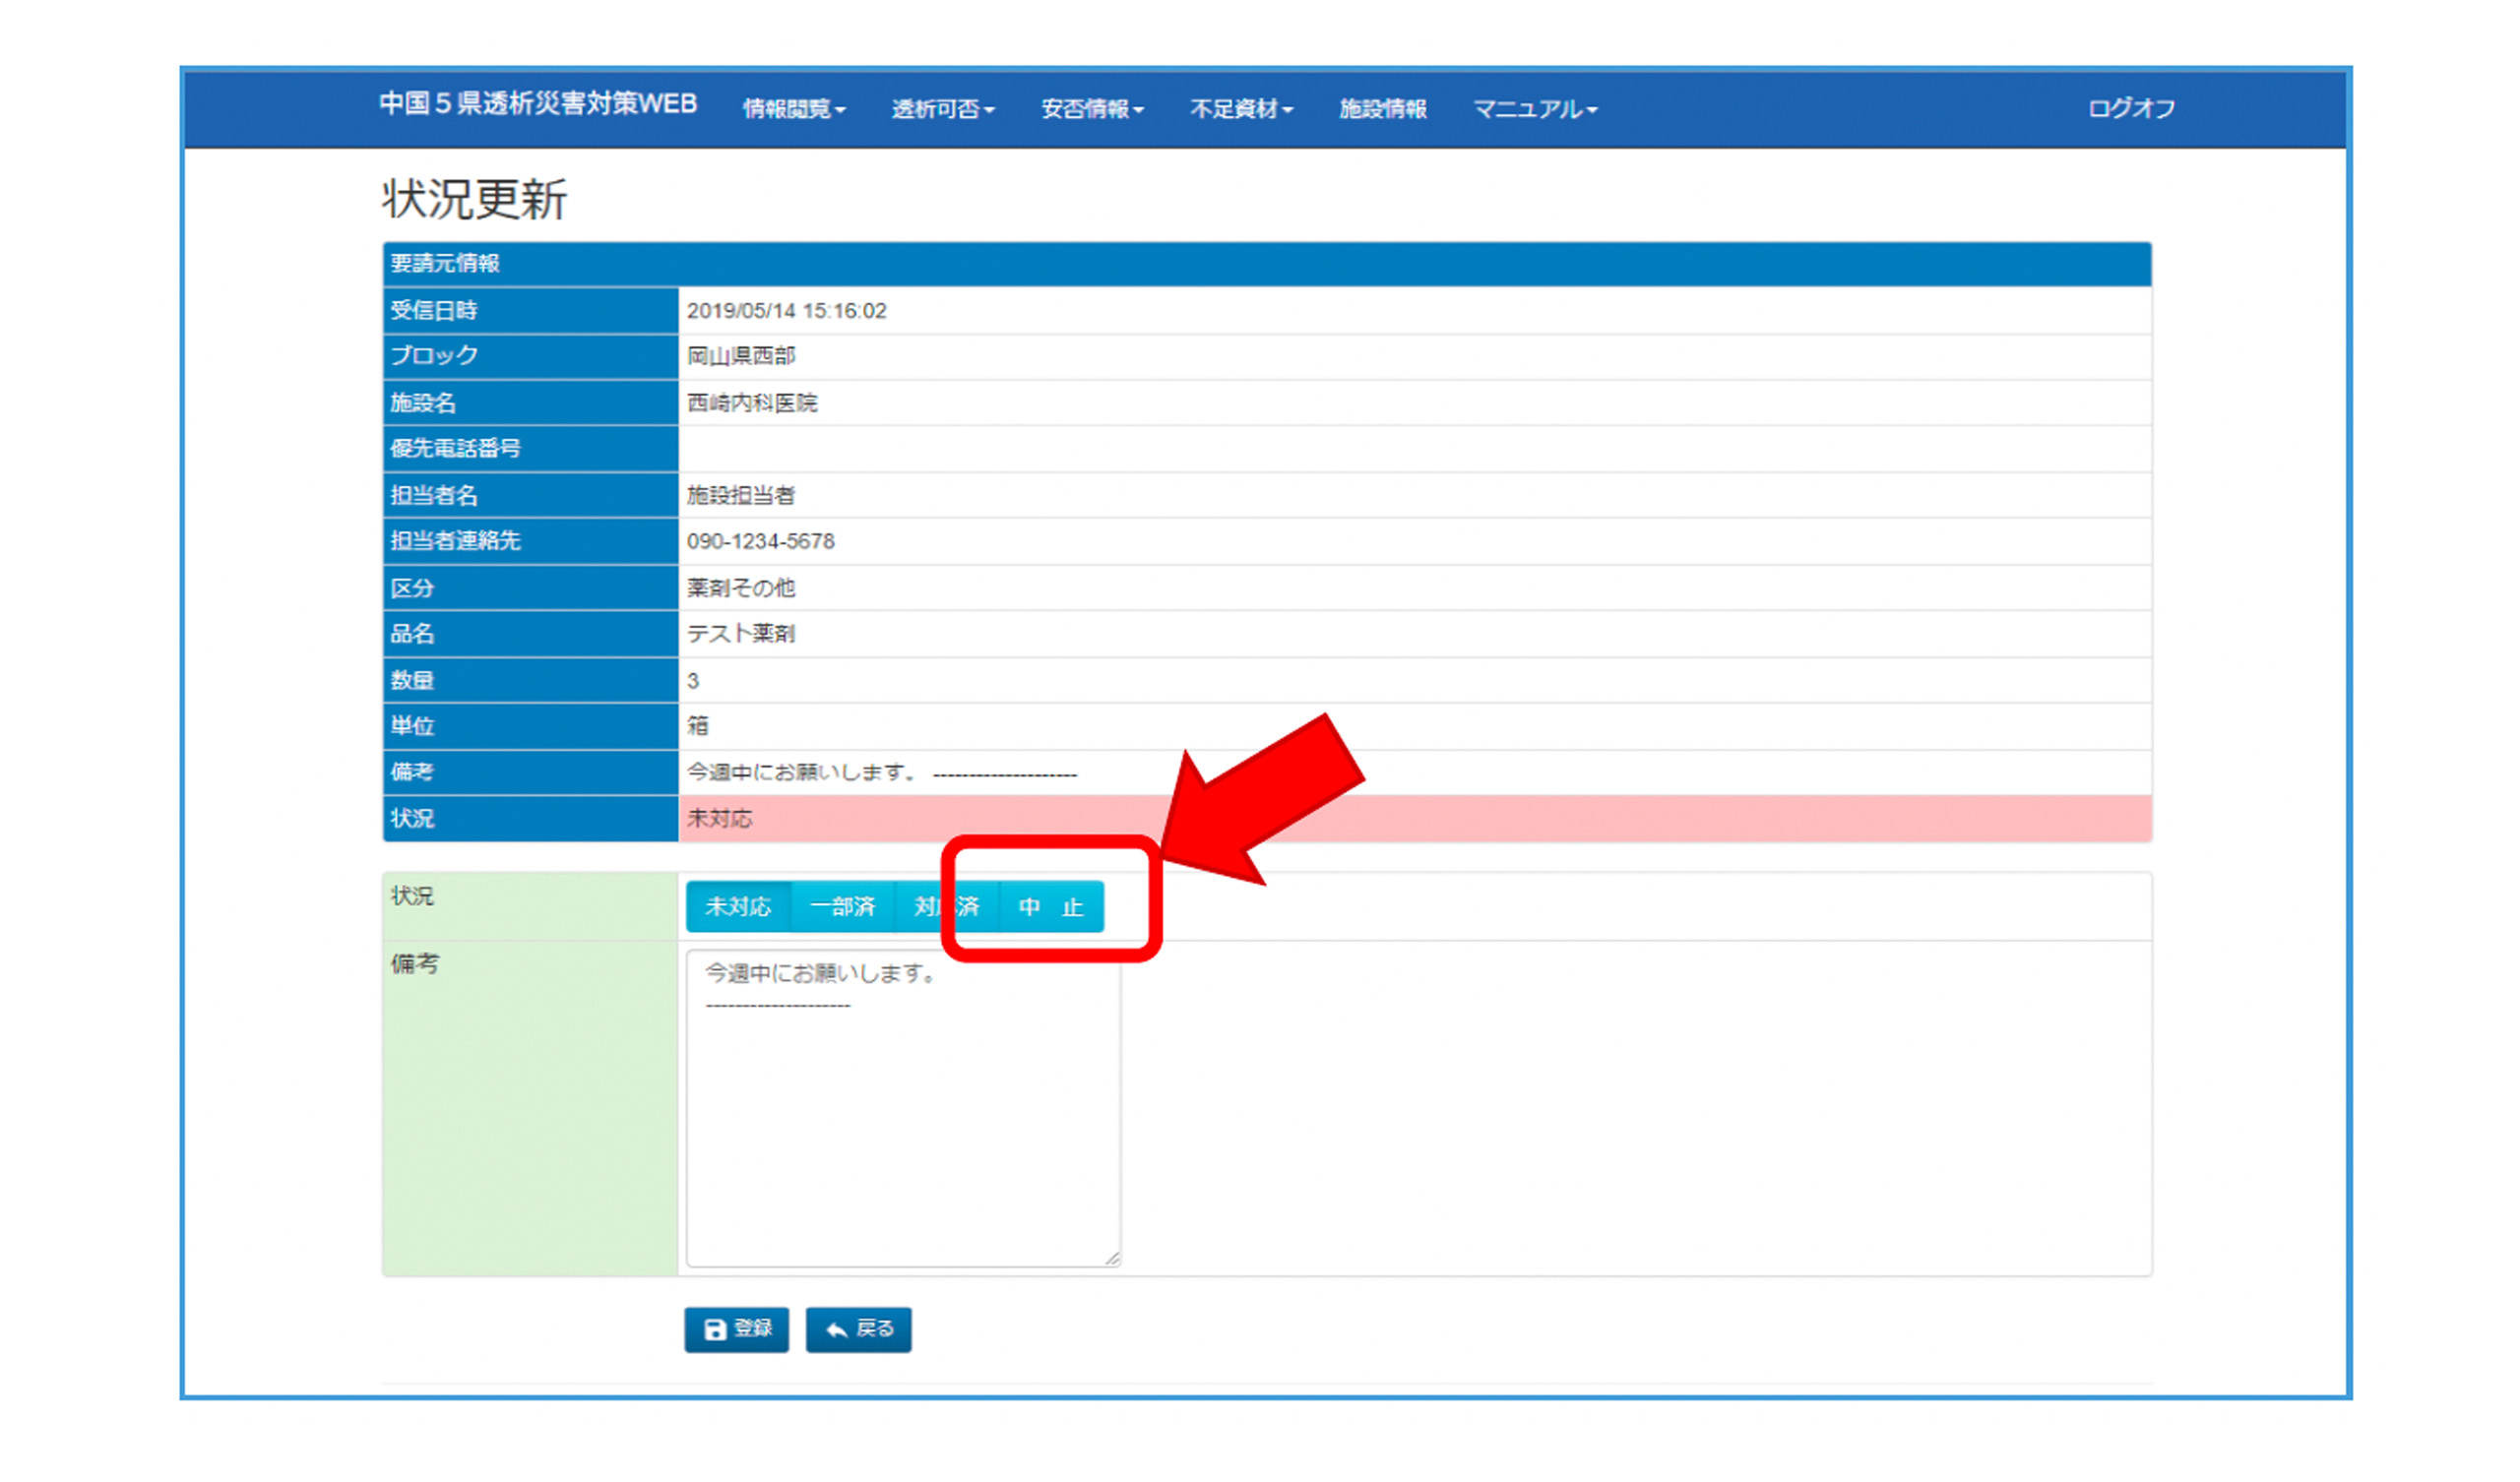Click the 中国5県透析災害対策WEB site title

point(538,104)
